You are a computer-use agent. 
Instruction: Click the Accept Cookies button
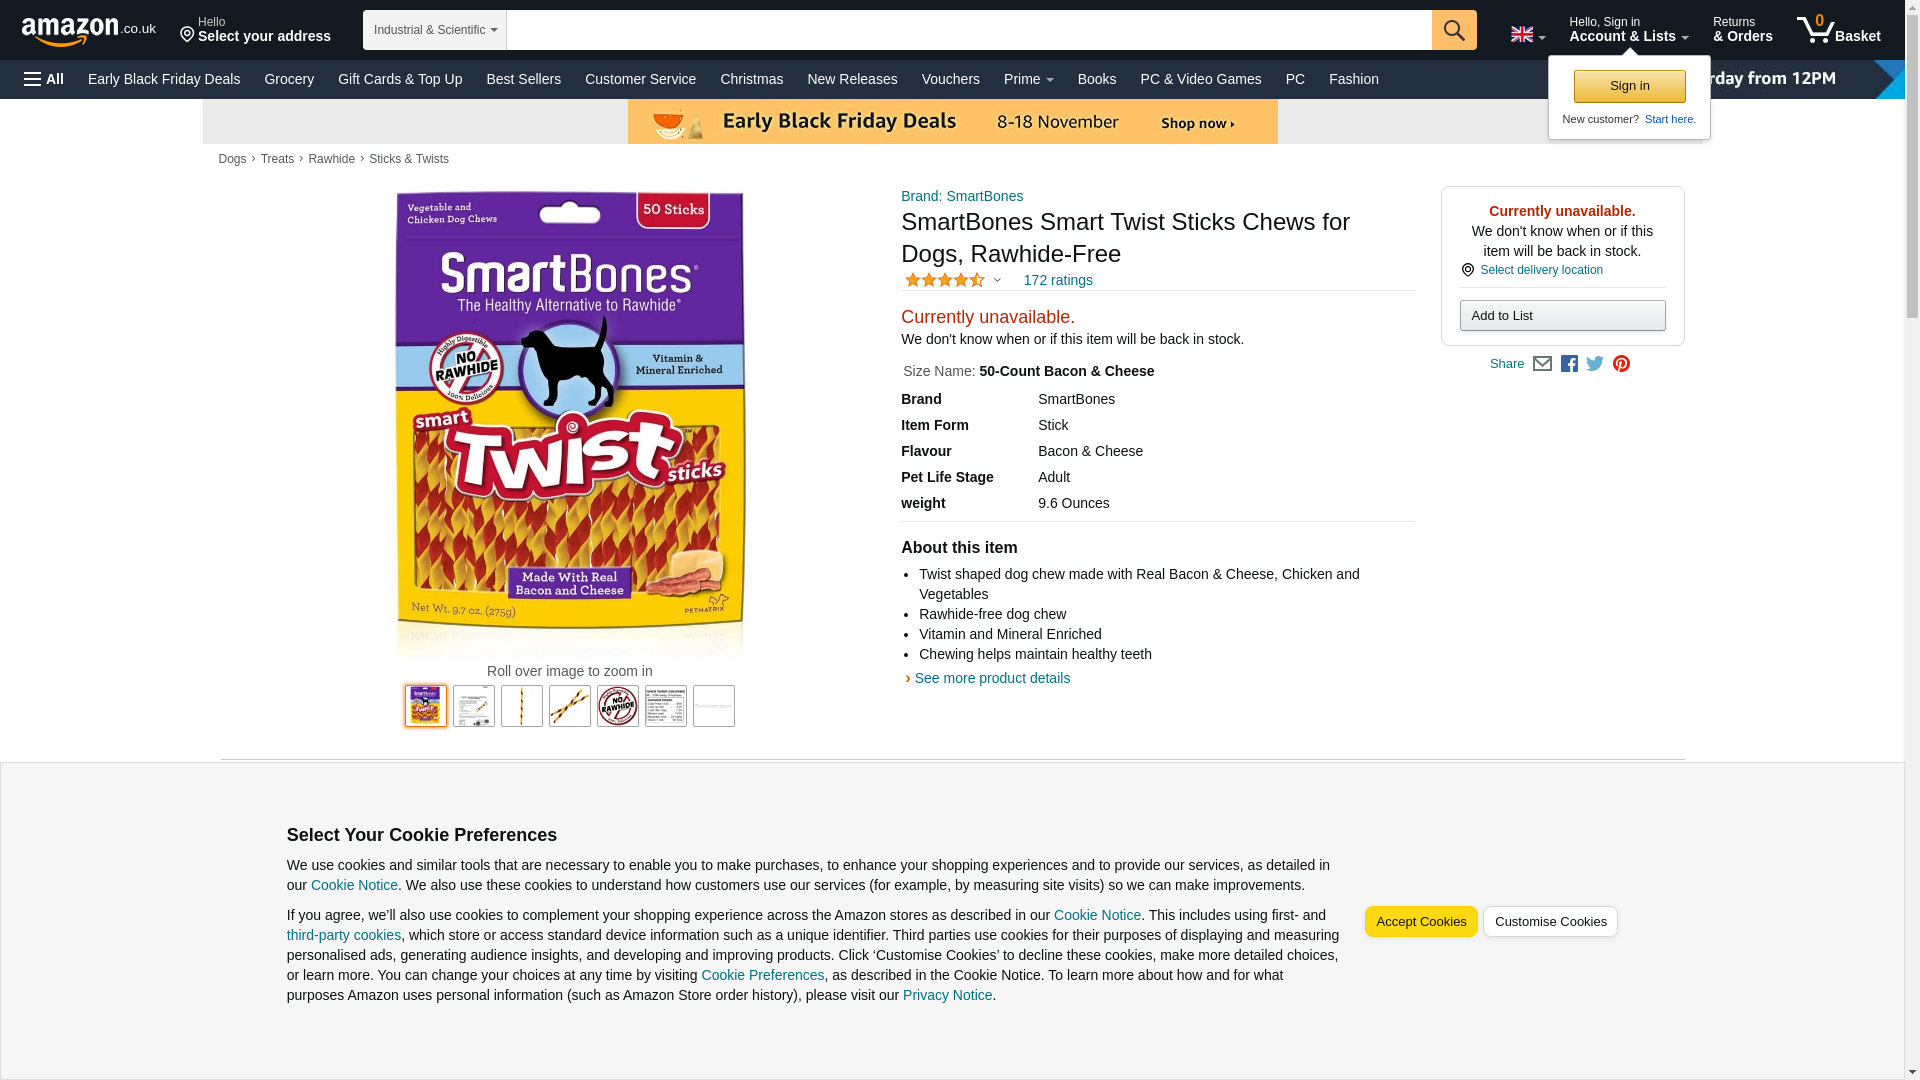[1420, 922]
